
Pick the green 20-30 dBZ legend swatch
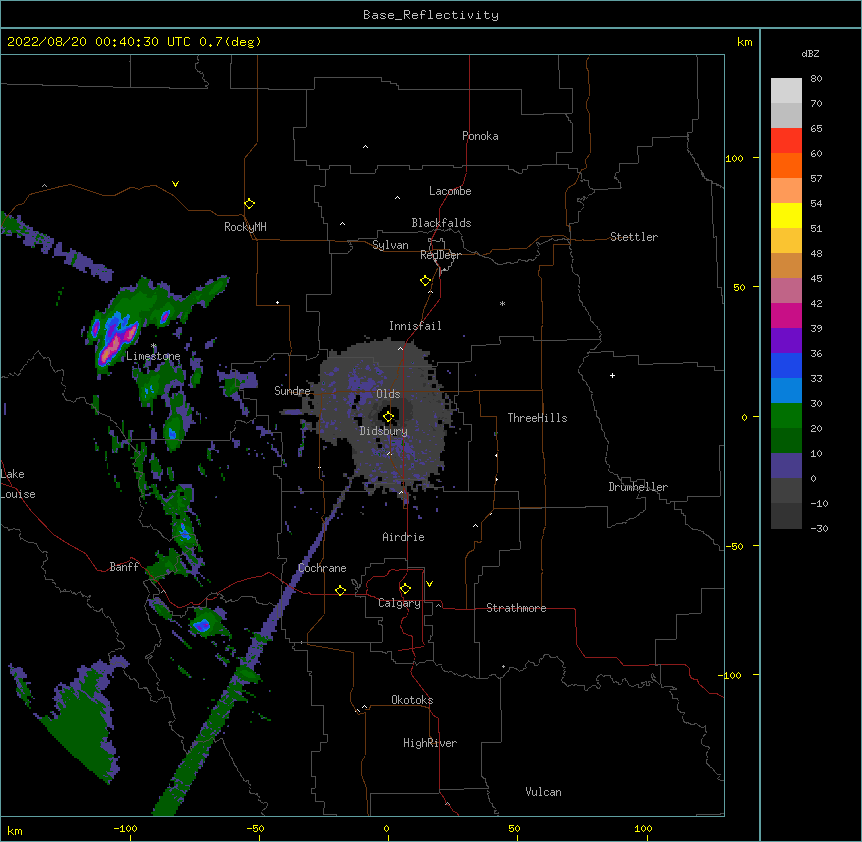786,415
